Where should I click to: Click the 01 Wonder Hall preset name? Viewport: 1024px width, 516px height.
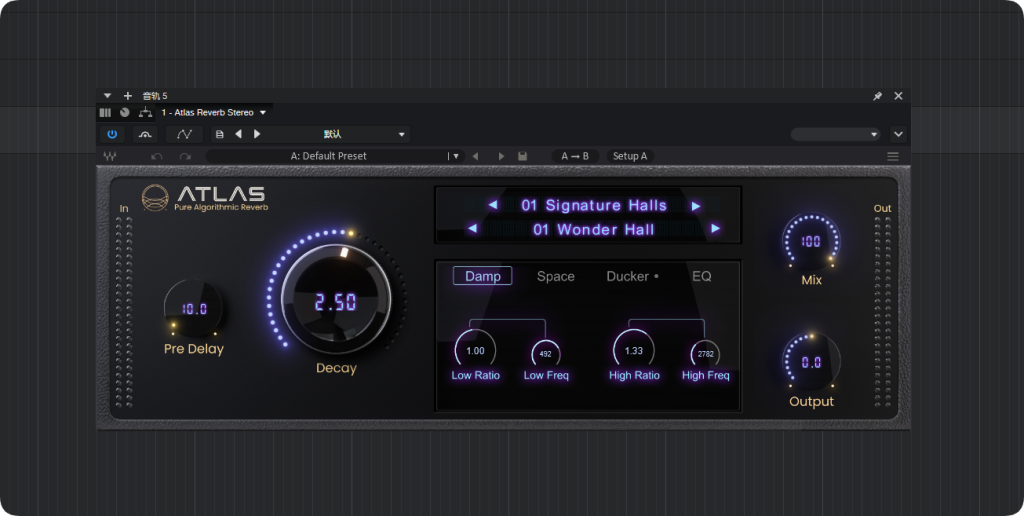coord(594,229)
